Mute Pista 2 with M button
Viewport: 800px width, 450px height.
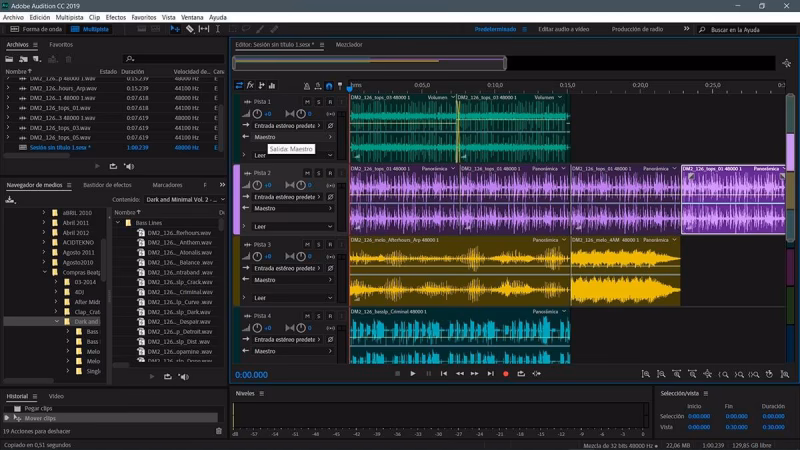tap(307, 173)
